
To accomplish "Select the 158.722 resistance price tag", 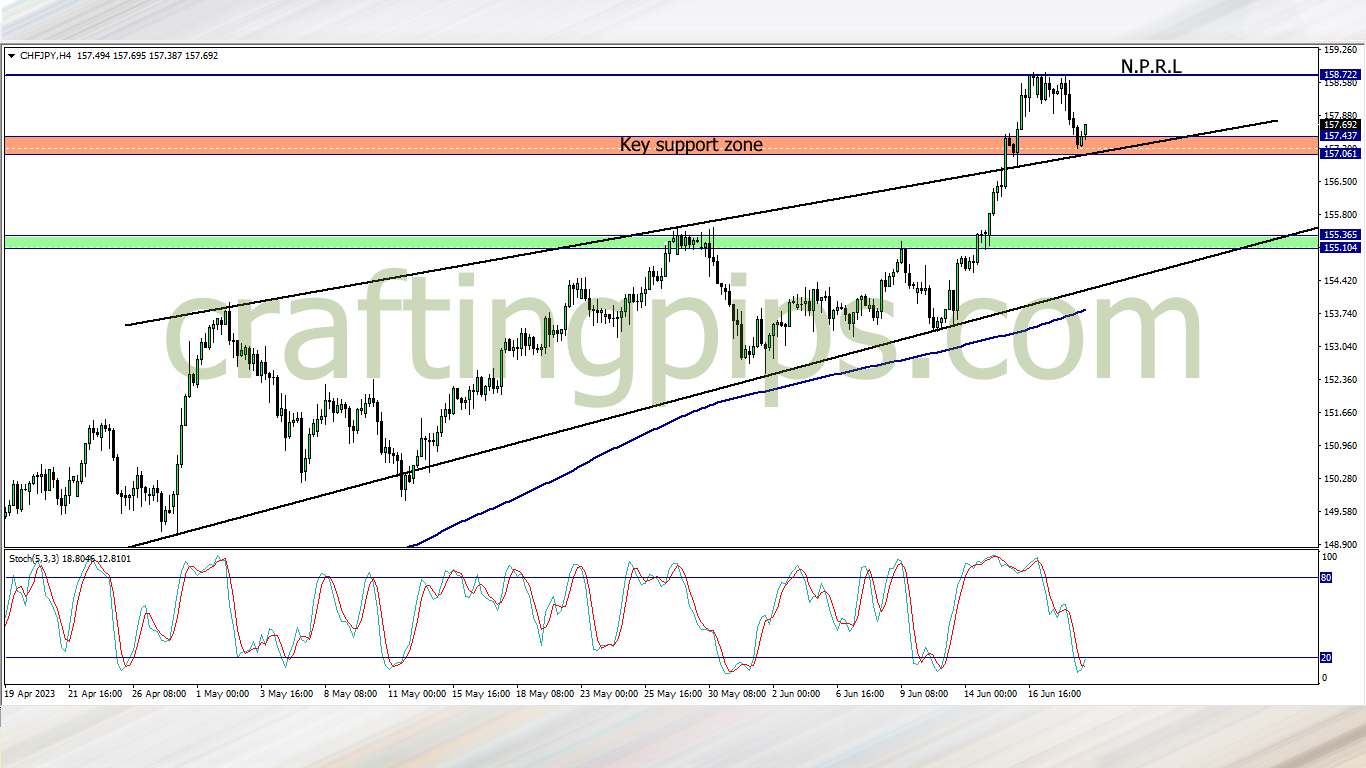I will tap(1340, 75).
